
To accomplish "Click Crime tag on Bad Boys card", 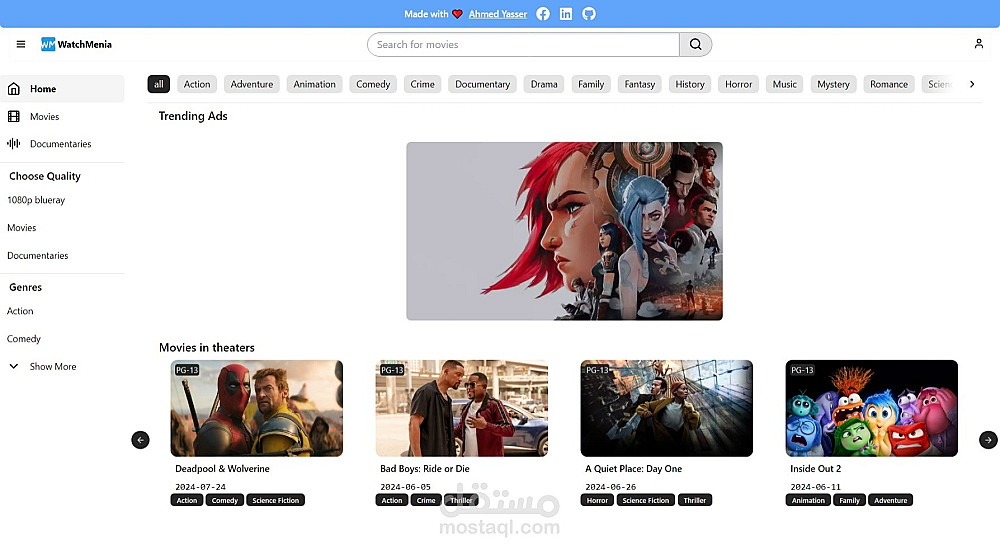I will click(426, 501).
